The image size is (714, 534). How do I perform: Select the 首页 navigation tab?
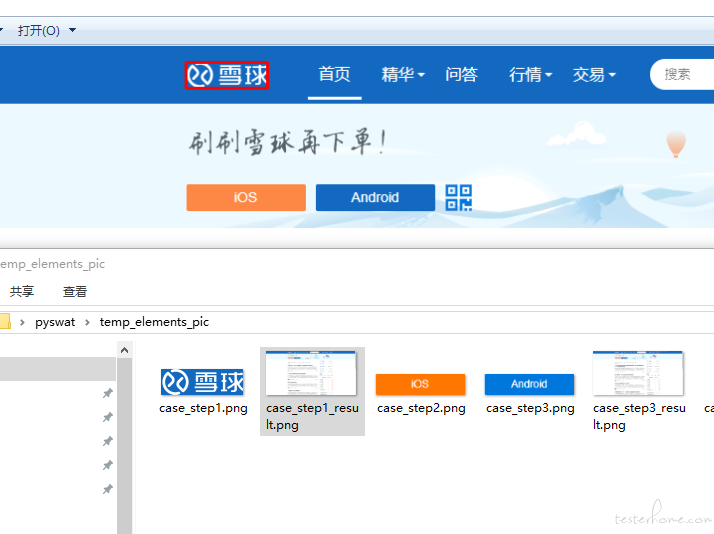[334, 74]
